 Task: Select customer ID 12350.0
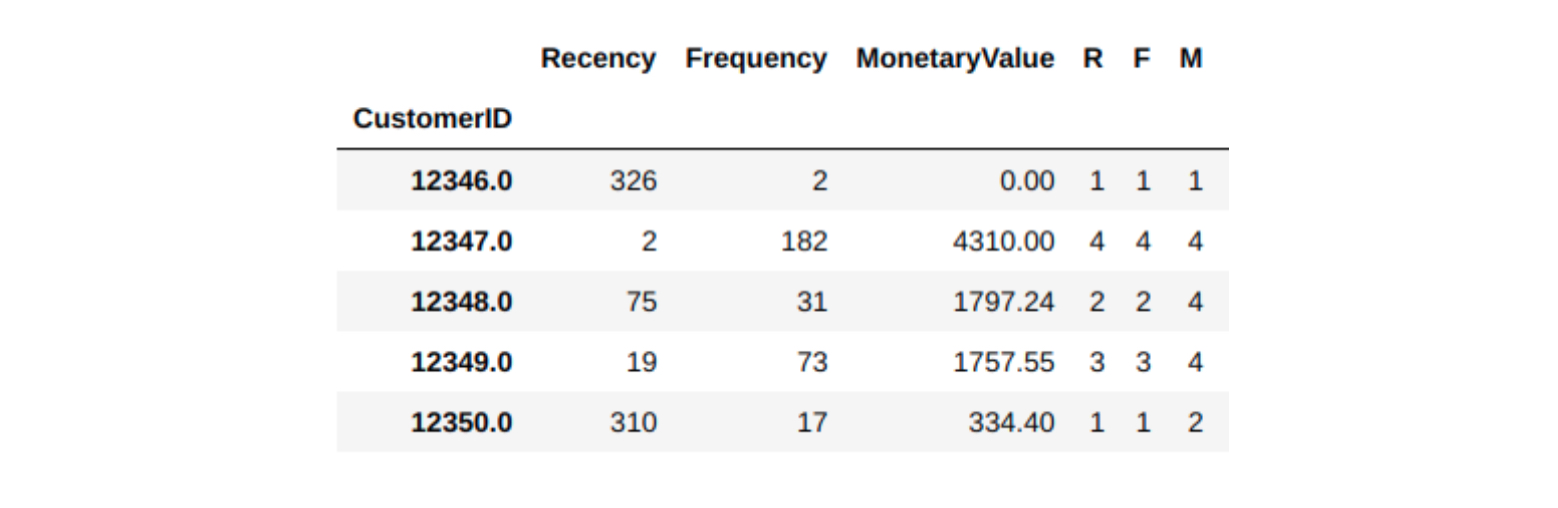[x=461, y=422]
